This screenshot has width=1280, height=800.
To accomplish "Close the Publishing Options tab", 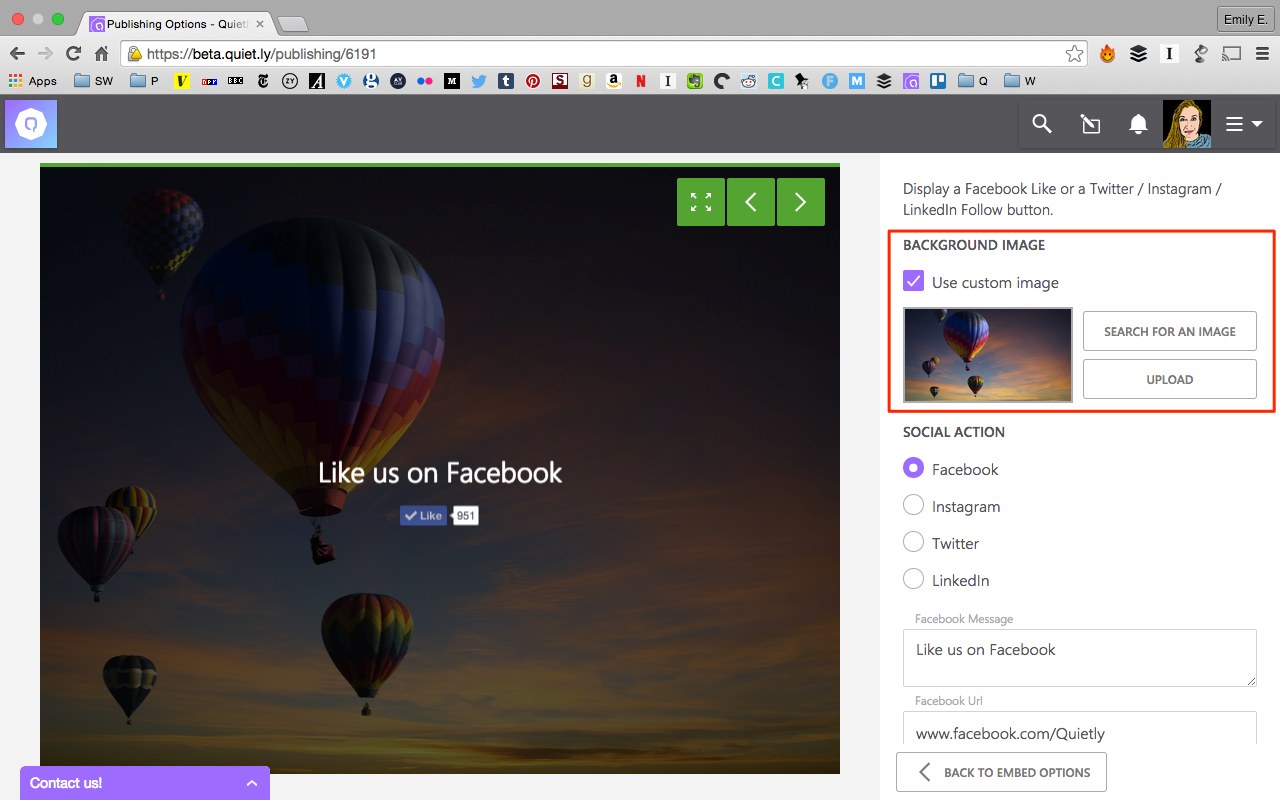I will coord(260,23).
